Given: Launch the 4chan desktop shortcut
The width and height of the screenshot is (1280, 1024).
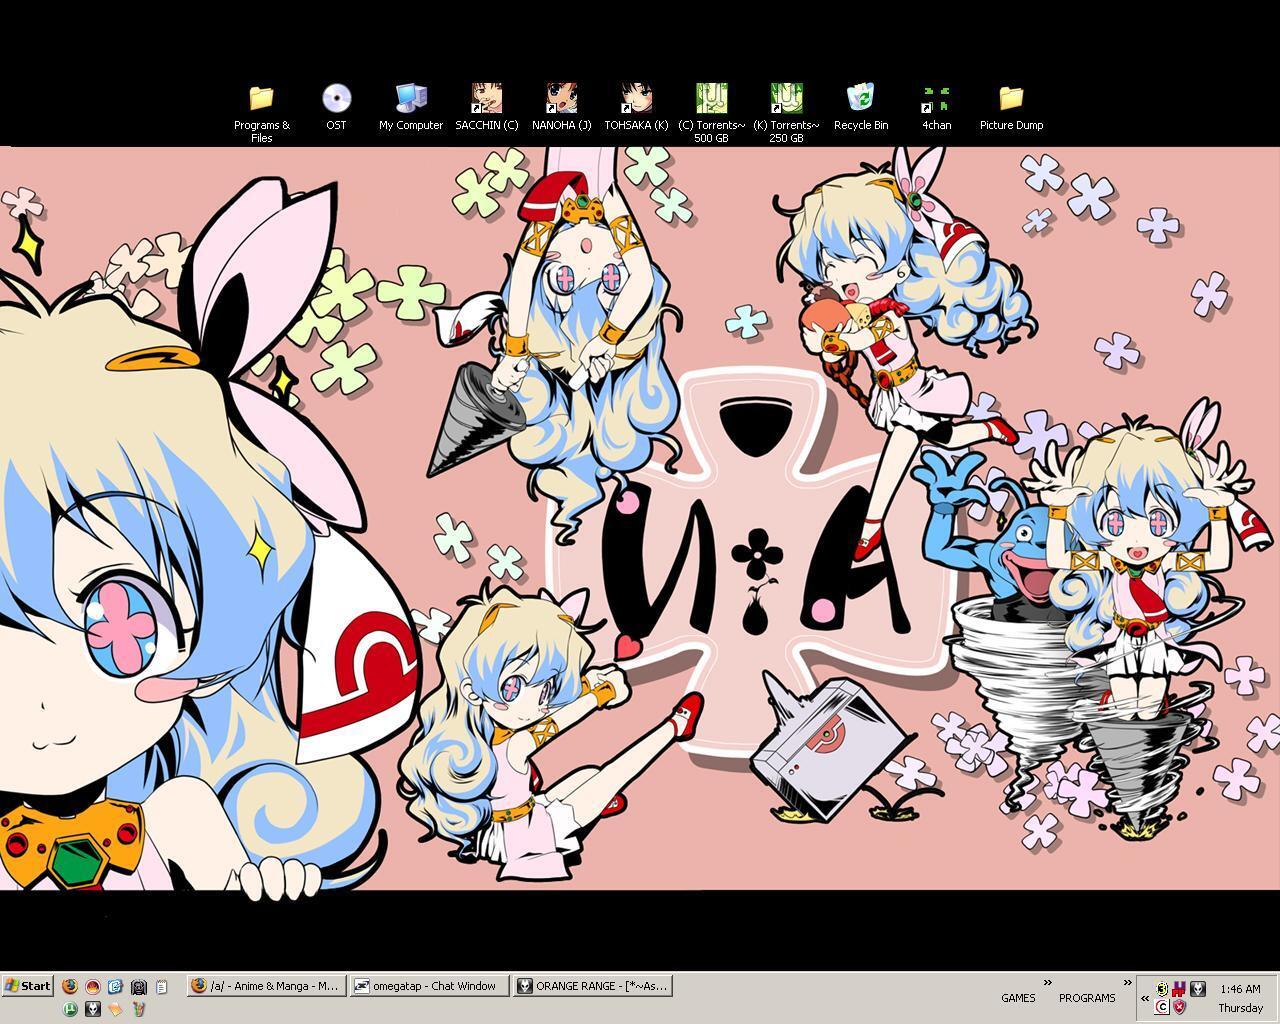Looking at the screenshot, I should [x=936, y=98].
